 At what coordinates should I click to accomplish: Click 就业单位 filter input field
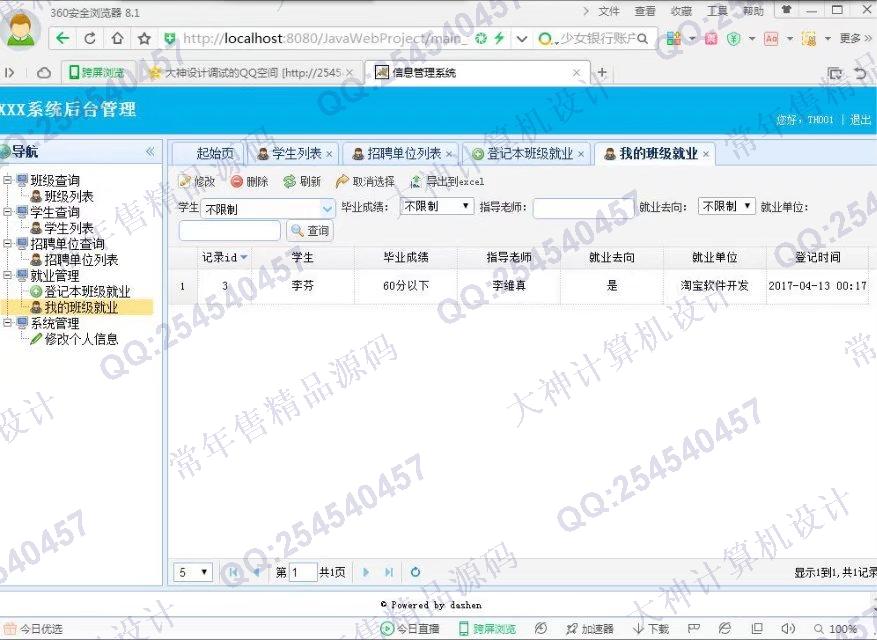click(x=229, y=230)
